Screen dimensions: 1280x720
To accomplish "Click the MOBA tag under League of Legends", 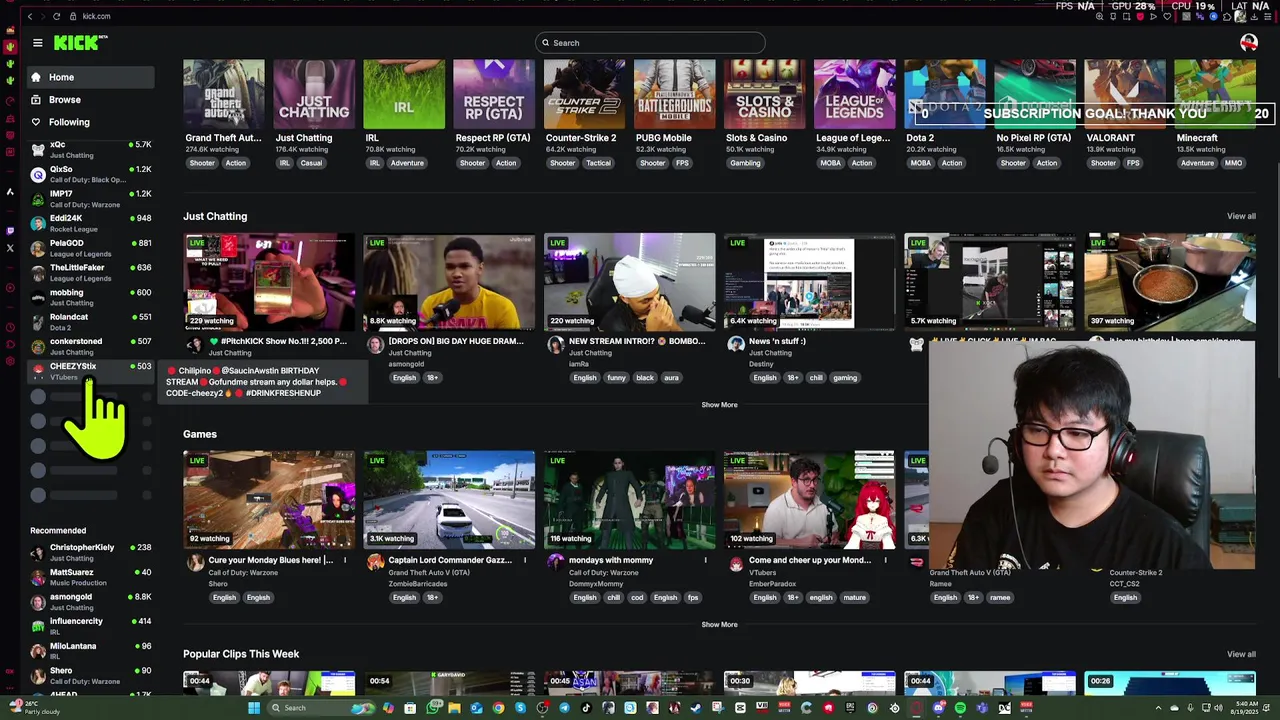I will click(x=830, y=163).
